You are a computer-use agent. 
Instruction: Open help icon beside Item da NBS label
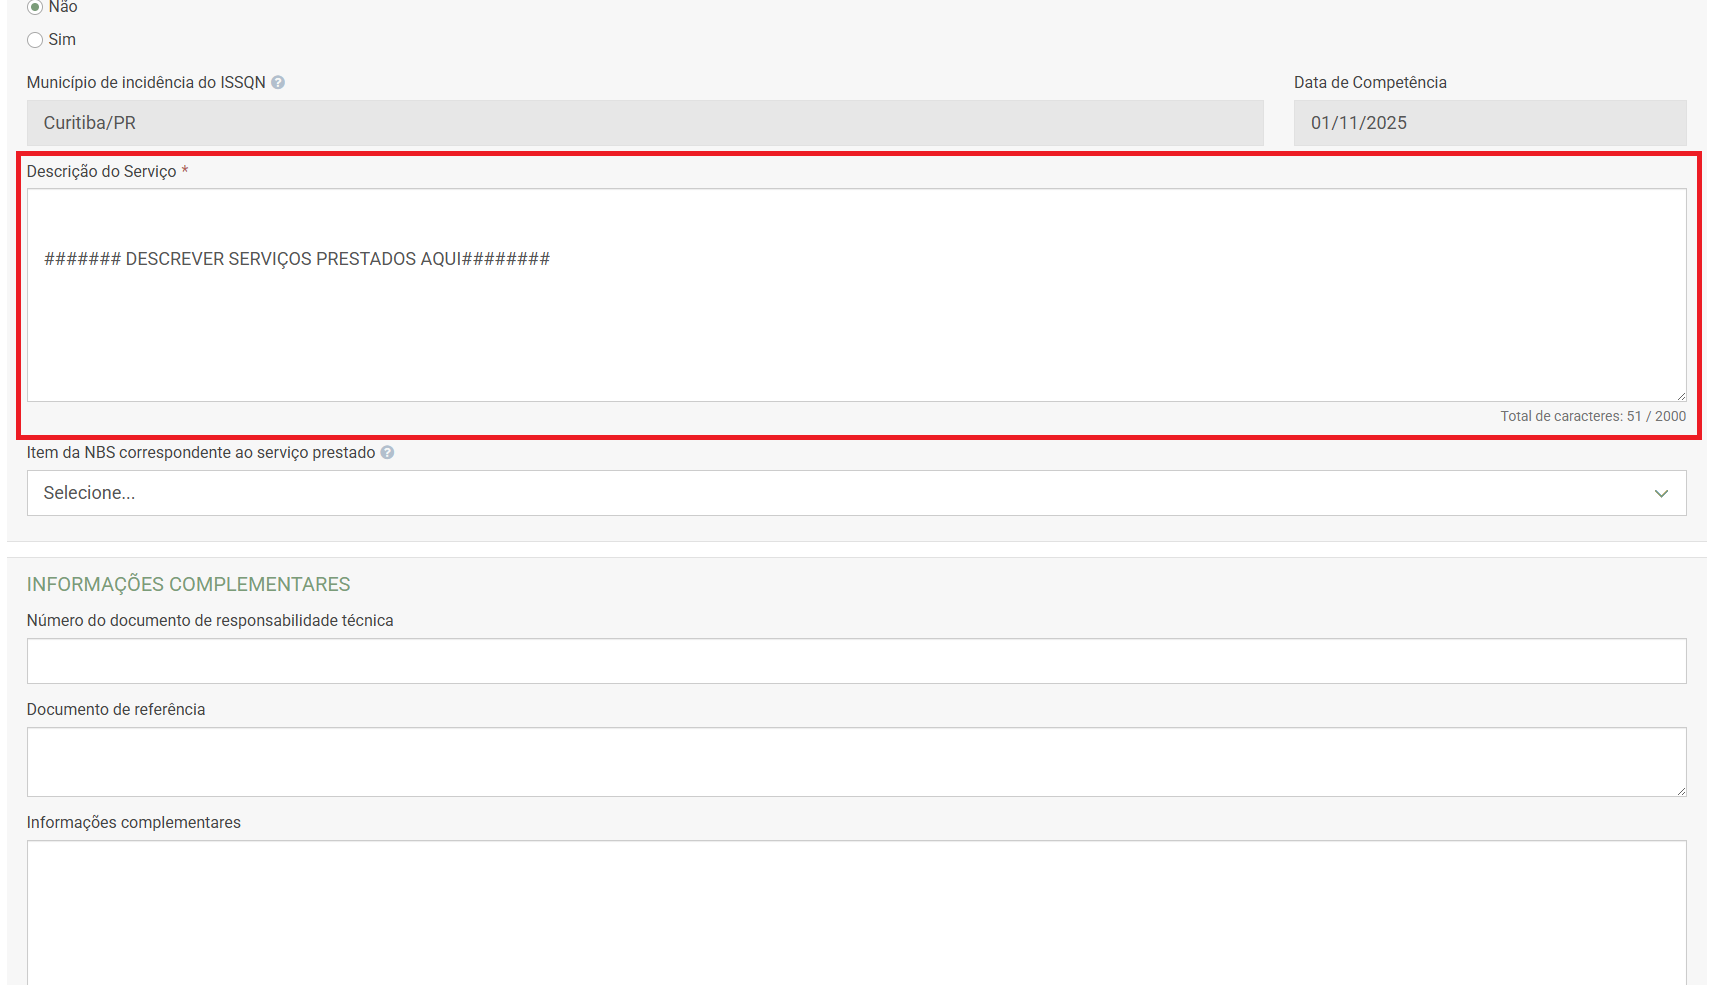[387, 453]
